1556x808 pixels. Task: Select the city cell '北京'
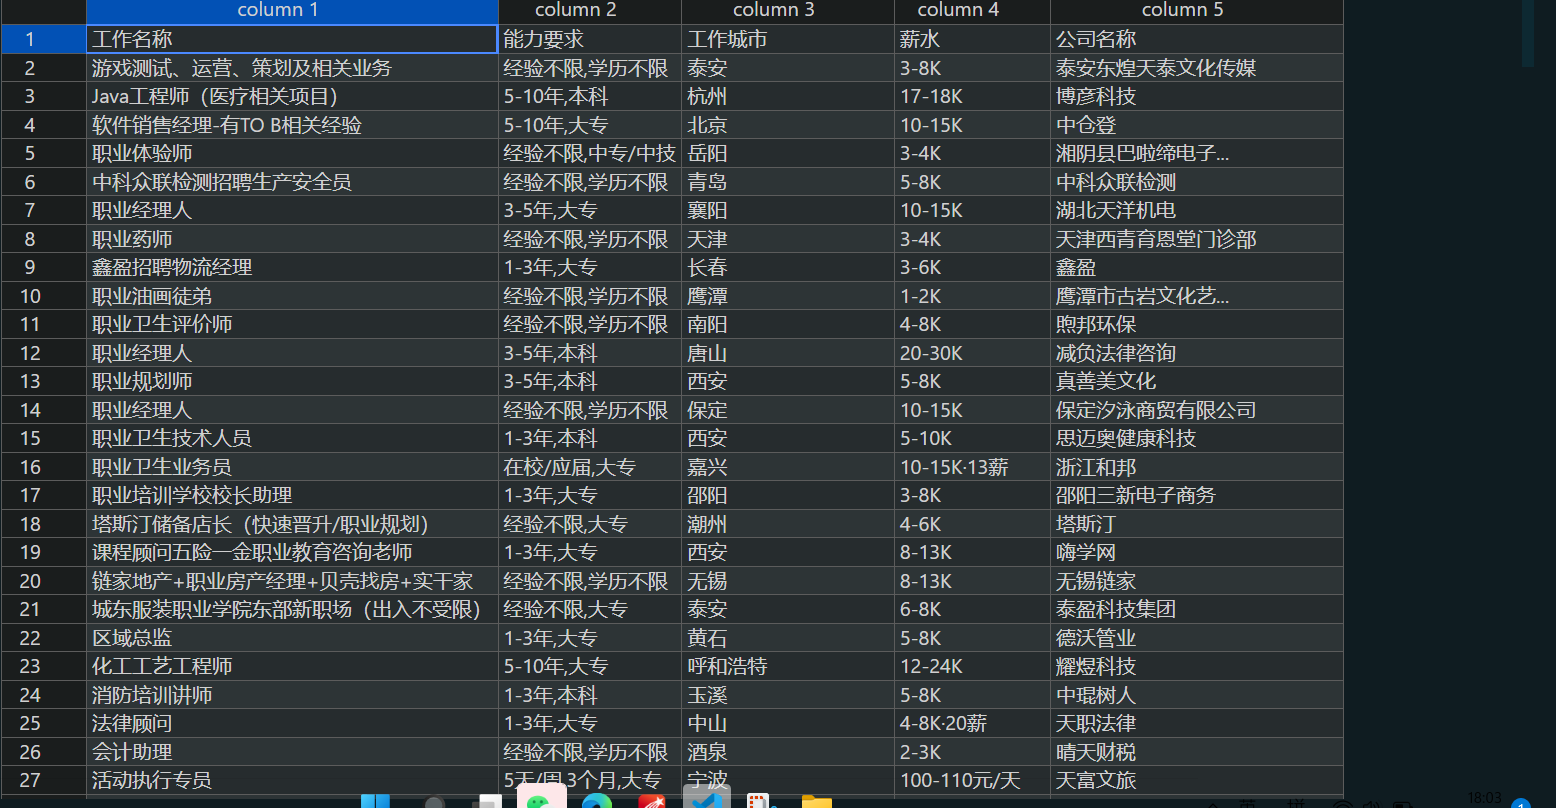[788, 125]
